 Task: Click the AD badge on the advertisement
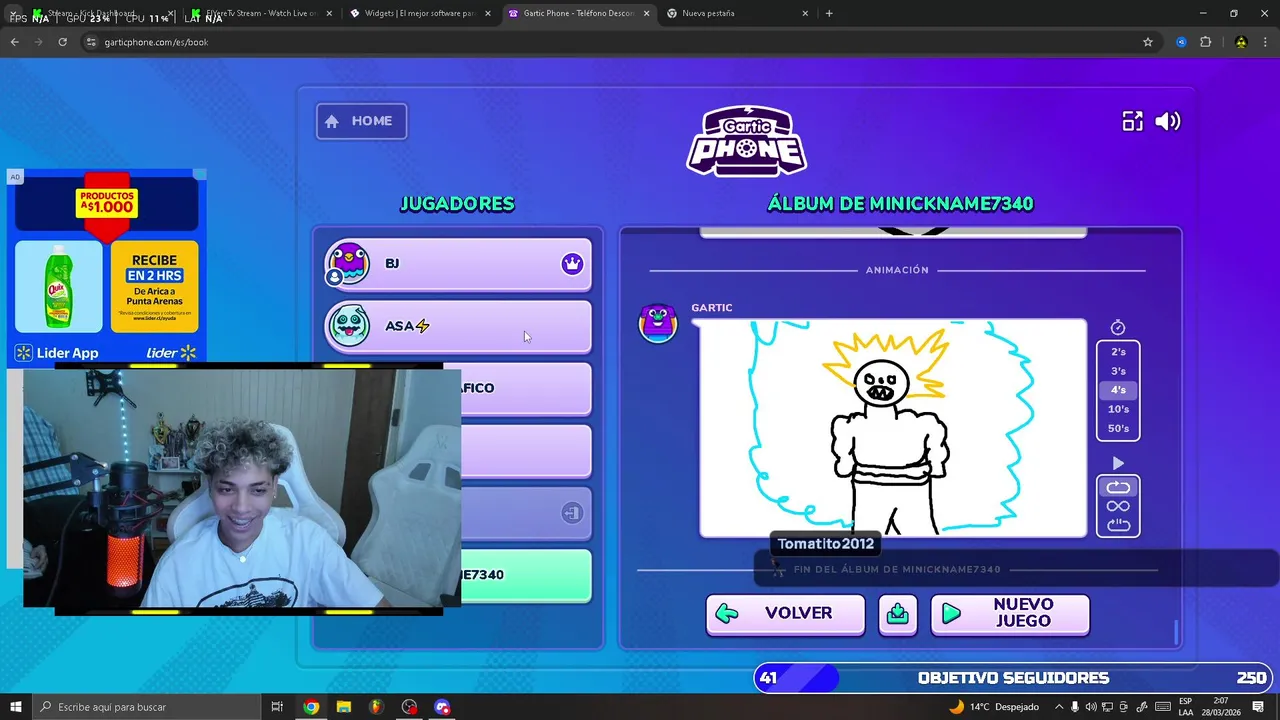coord(15,177)
